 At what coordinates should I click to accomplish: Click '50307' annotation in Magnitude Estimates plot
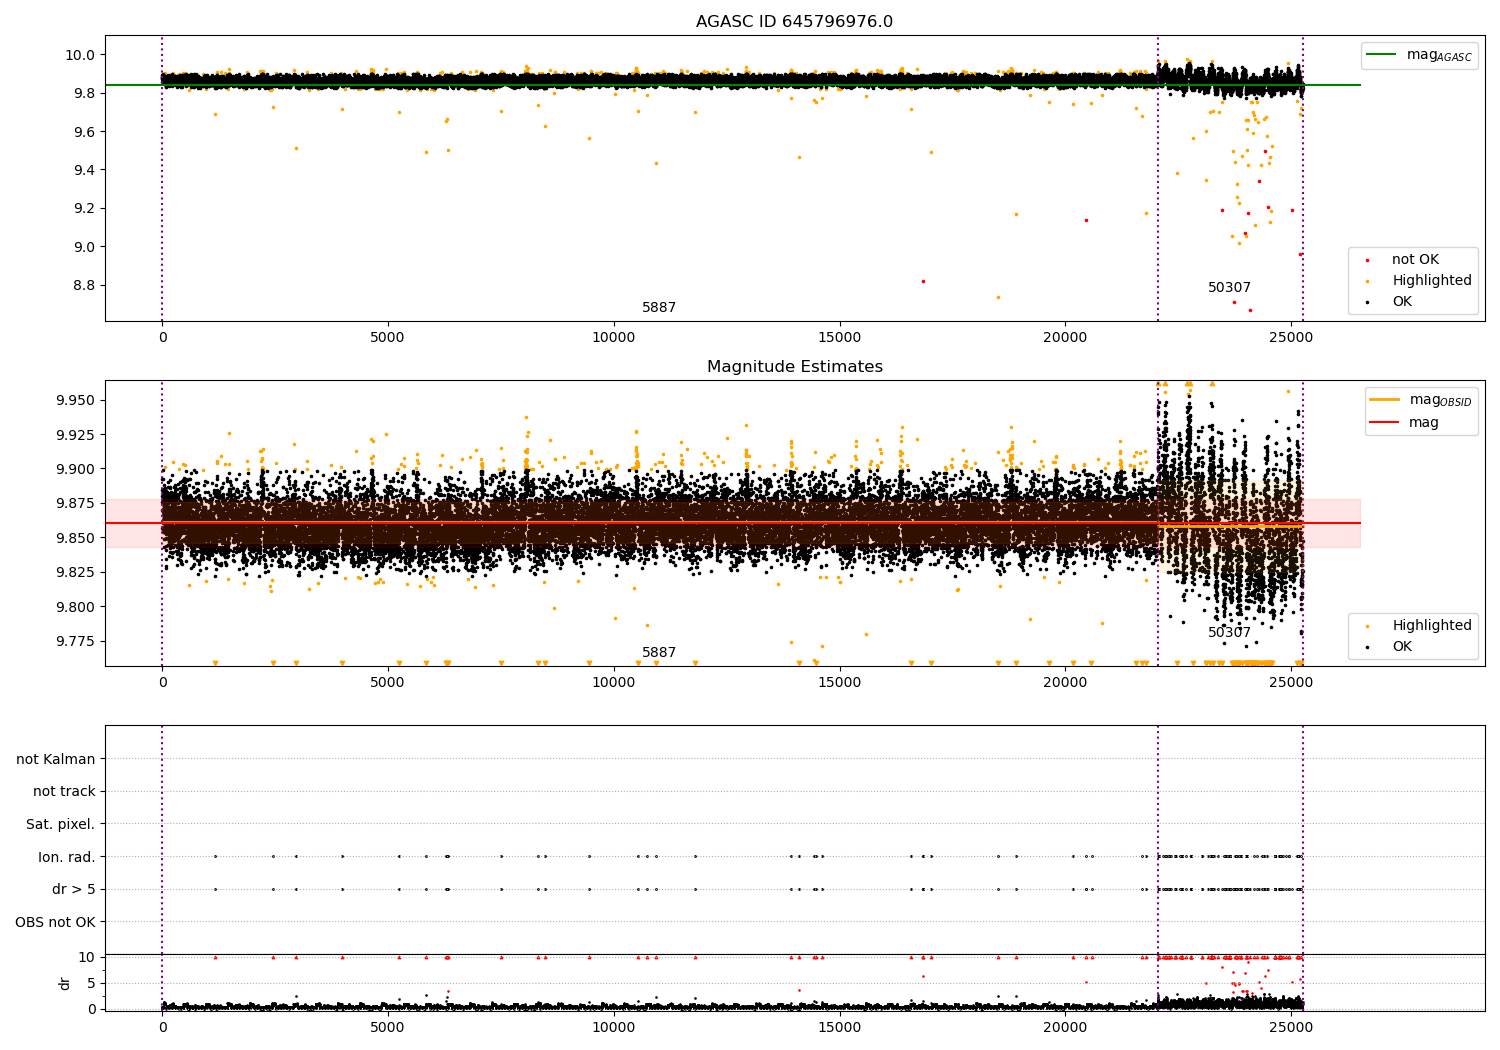coord(1229,633)
